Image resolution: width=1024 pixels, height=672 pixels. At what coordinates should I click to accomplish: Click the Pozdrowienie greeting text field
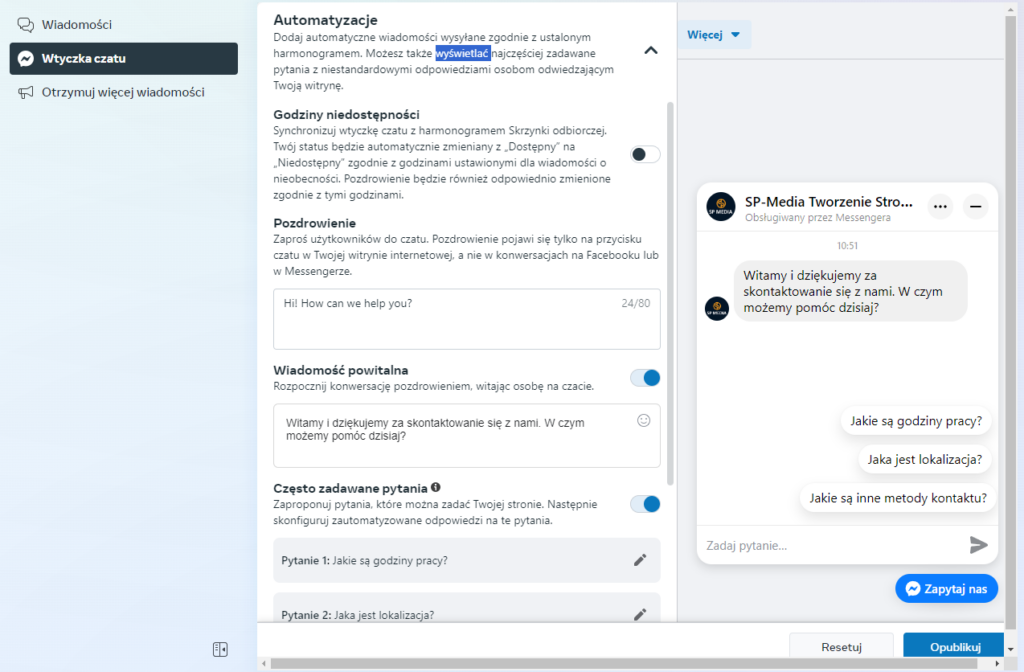(466, 319)
